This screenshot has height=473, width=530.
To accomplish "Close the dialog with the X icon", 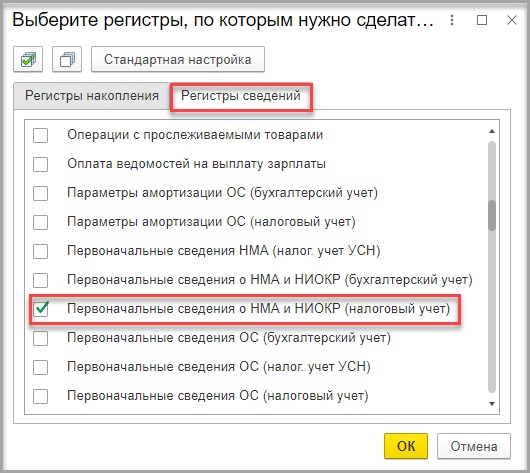I will 512,20.
